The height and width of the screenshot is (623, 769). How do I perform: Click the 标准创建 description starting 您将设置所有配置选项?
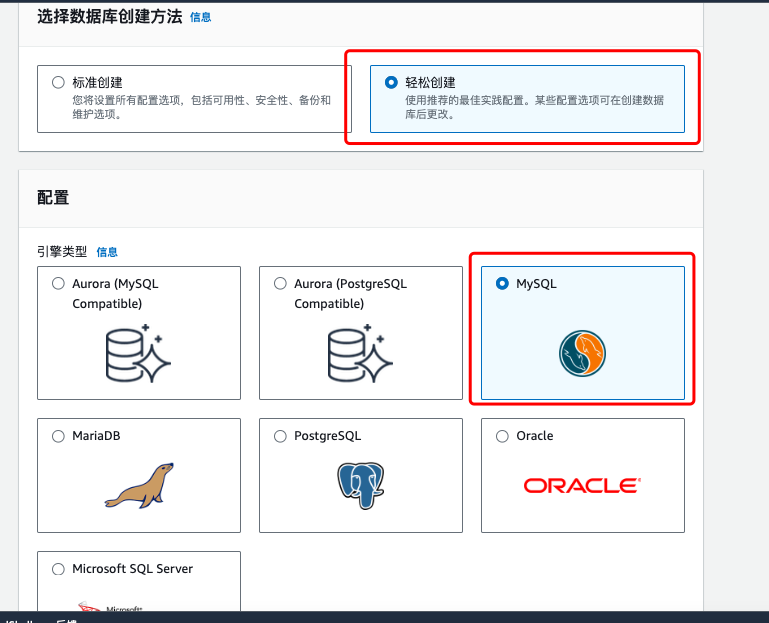[x=202, y=107]
